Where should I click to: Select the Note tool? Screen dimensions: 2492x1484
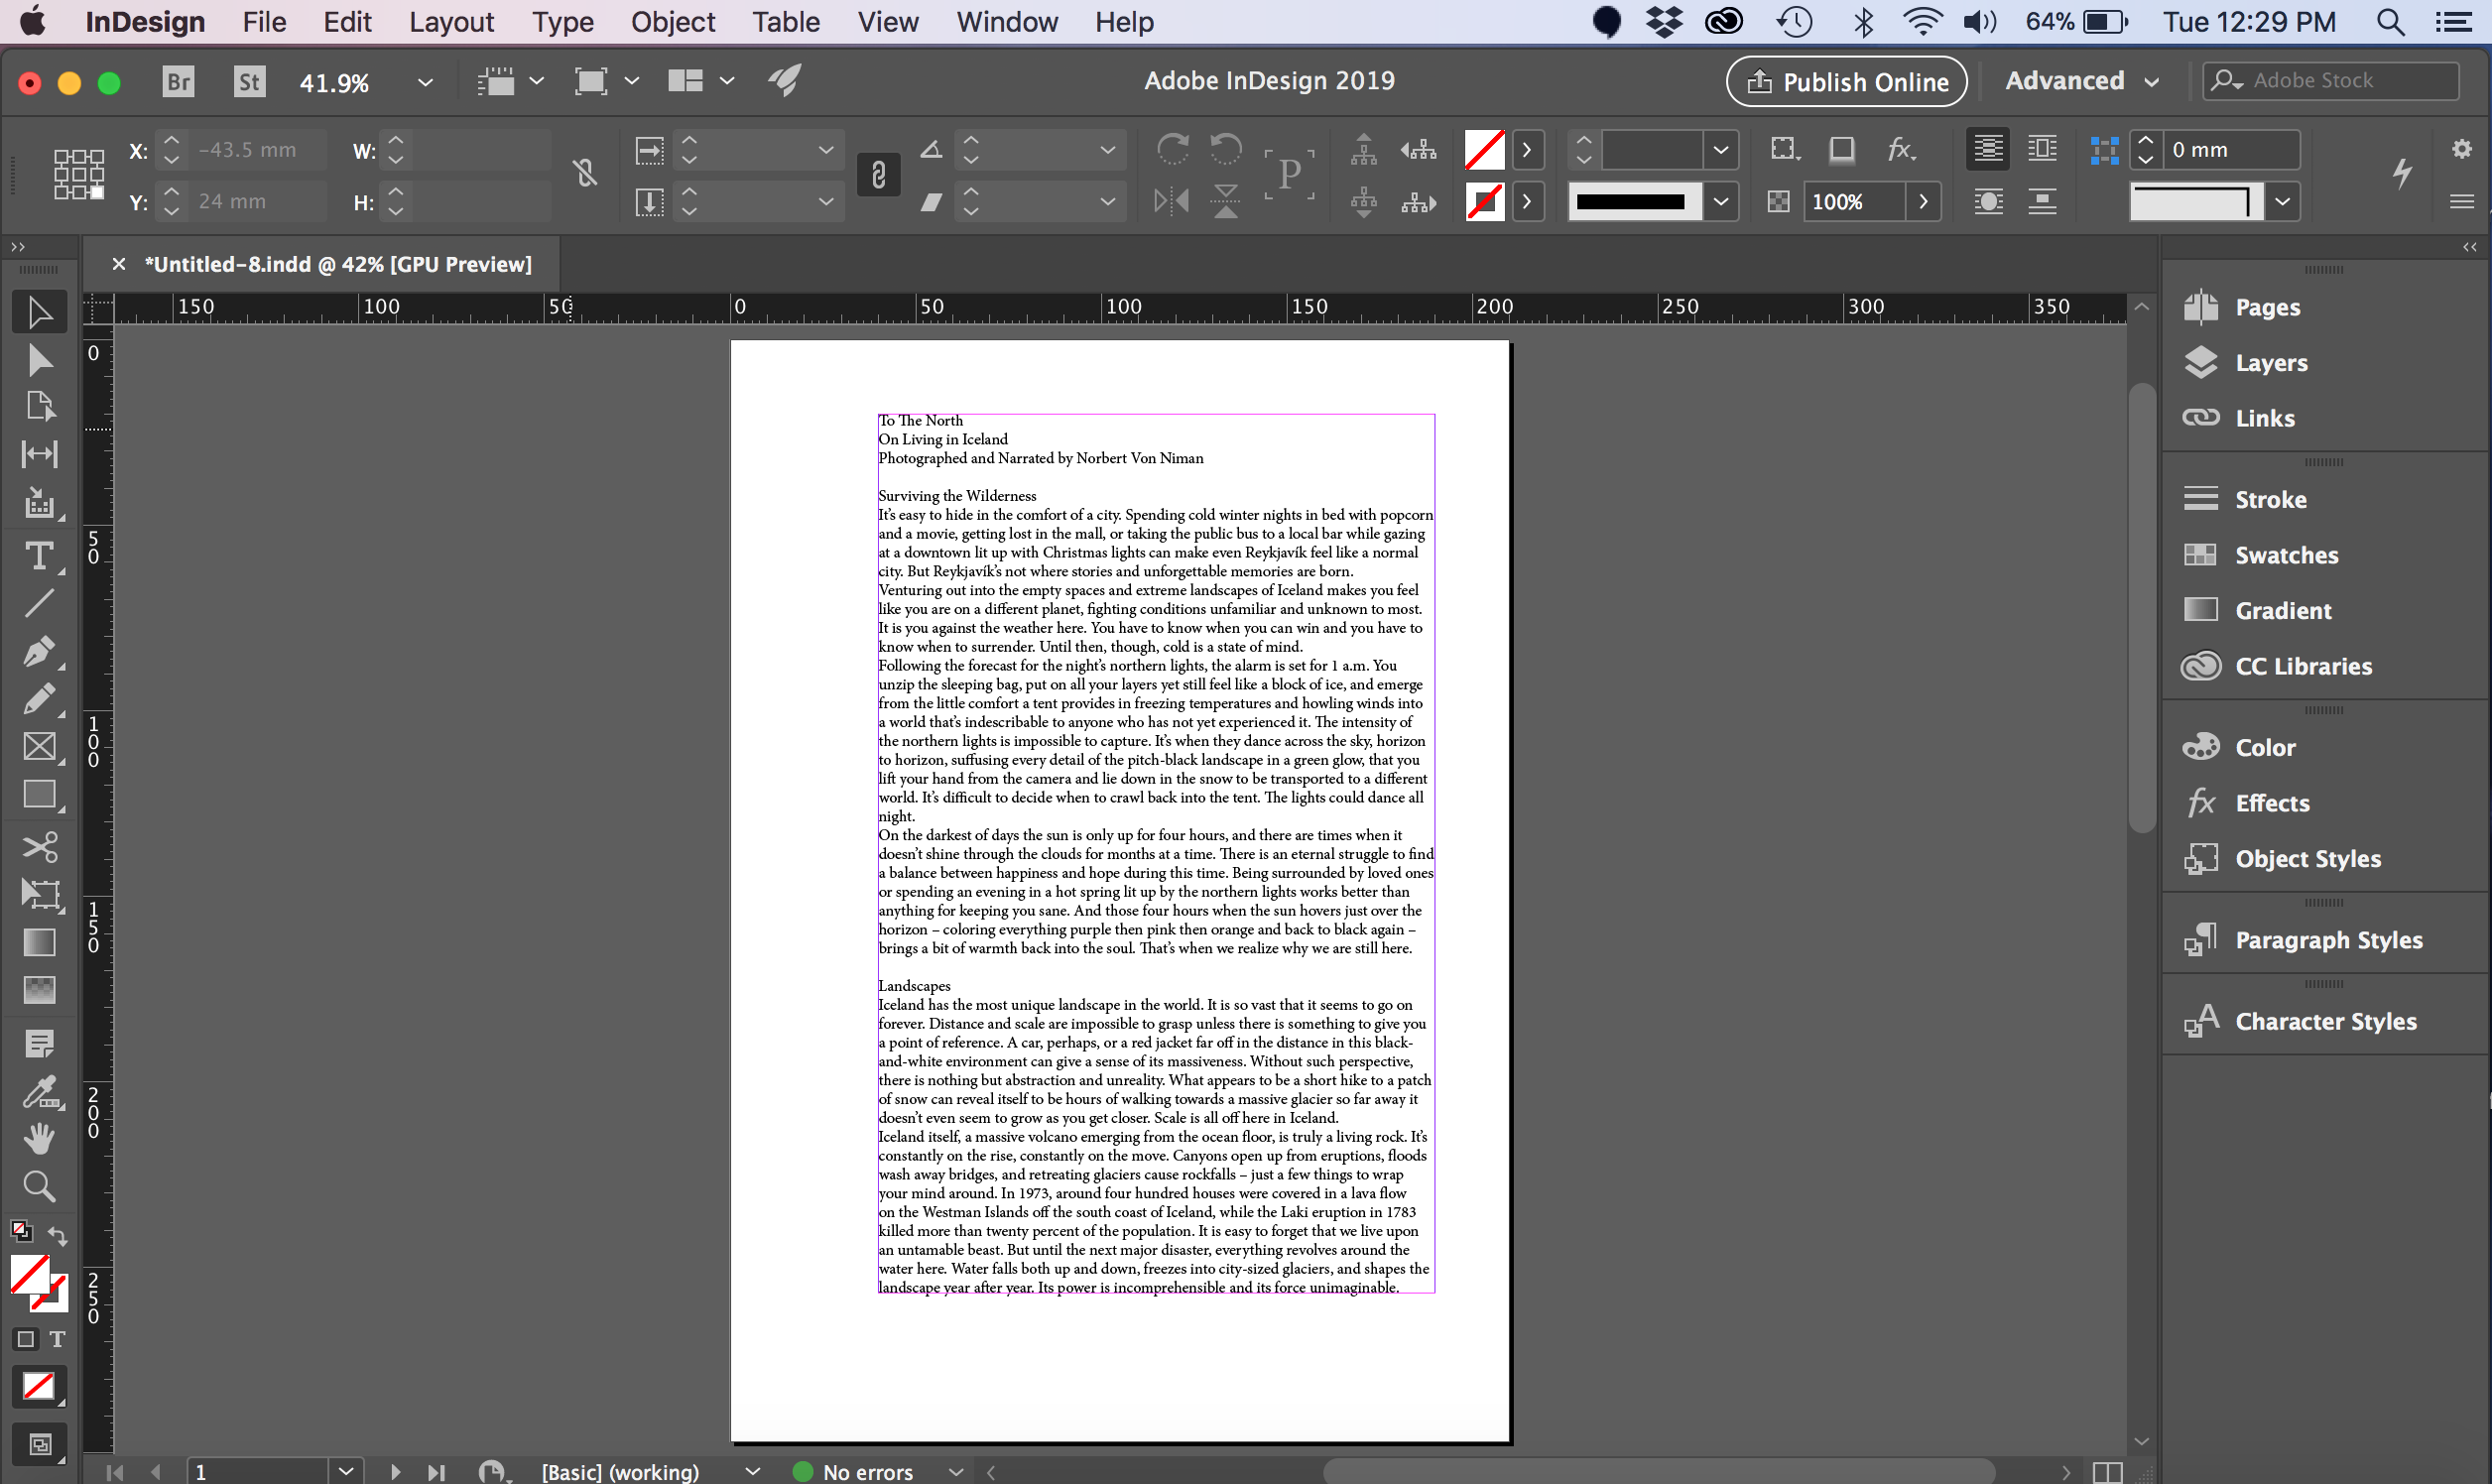tap(39, 1044)
